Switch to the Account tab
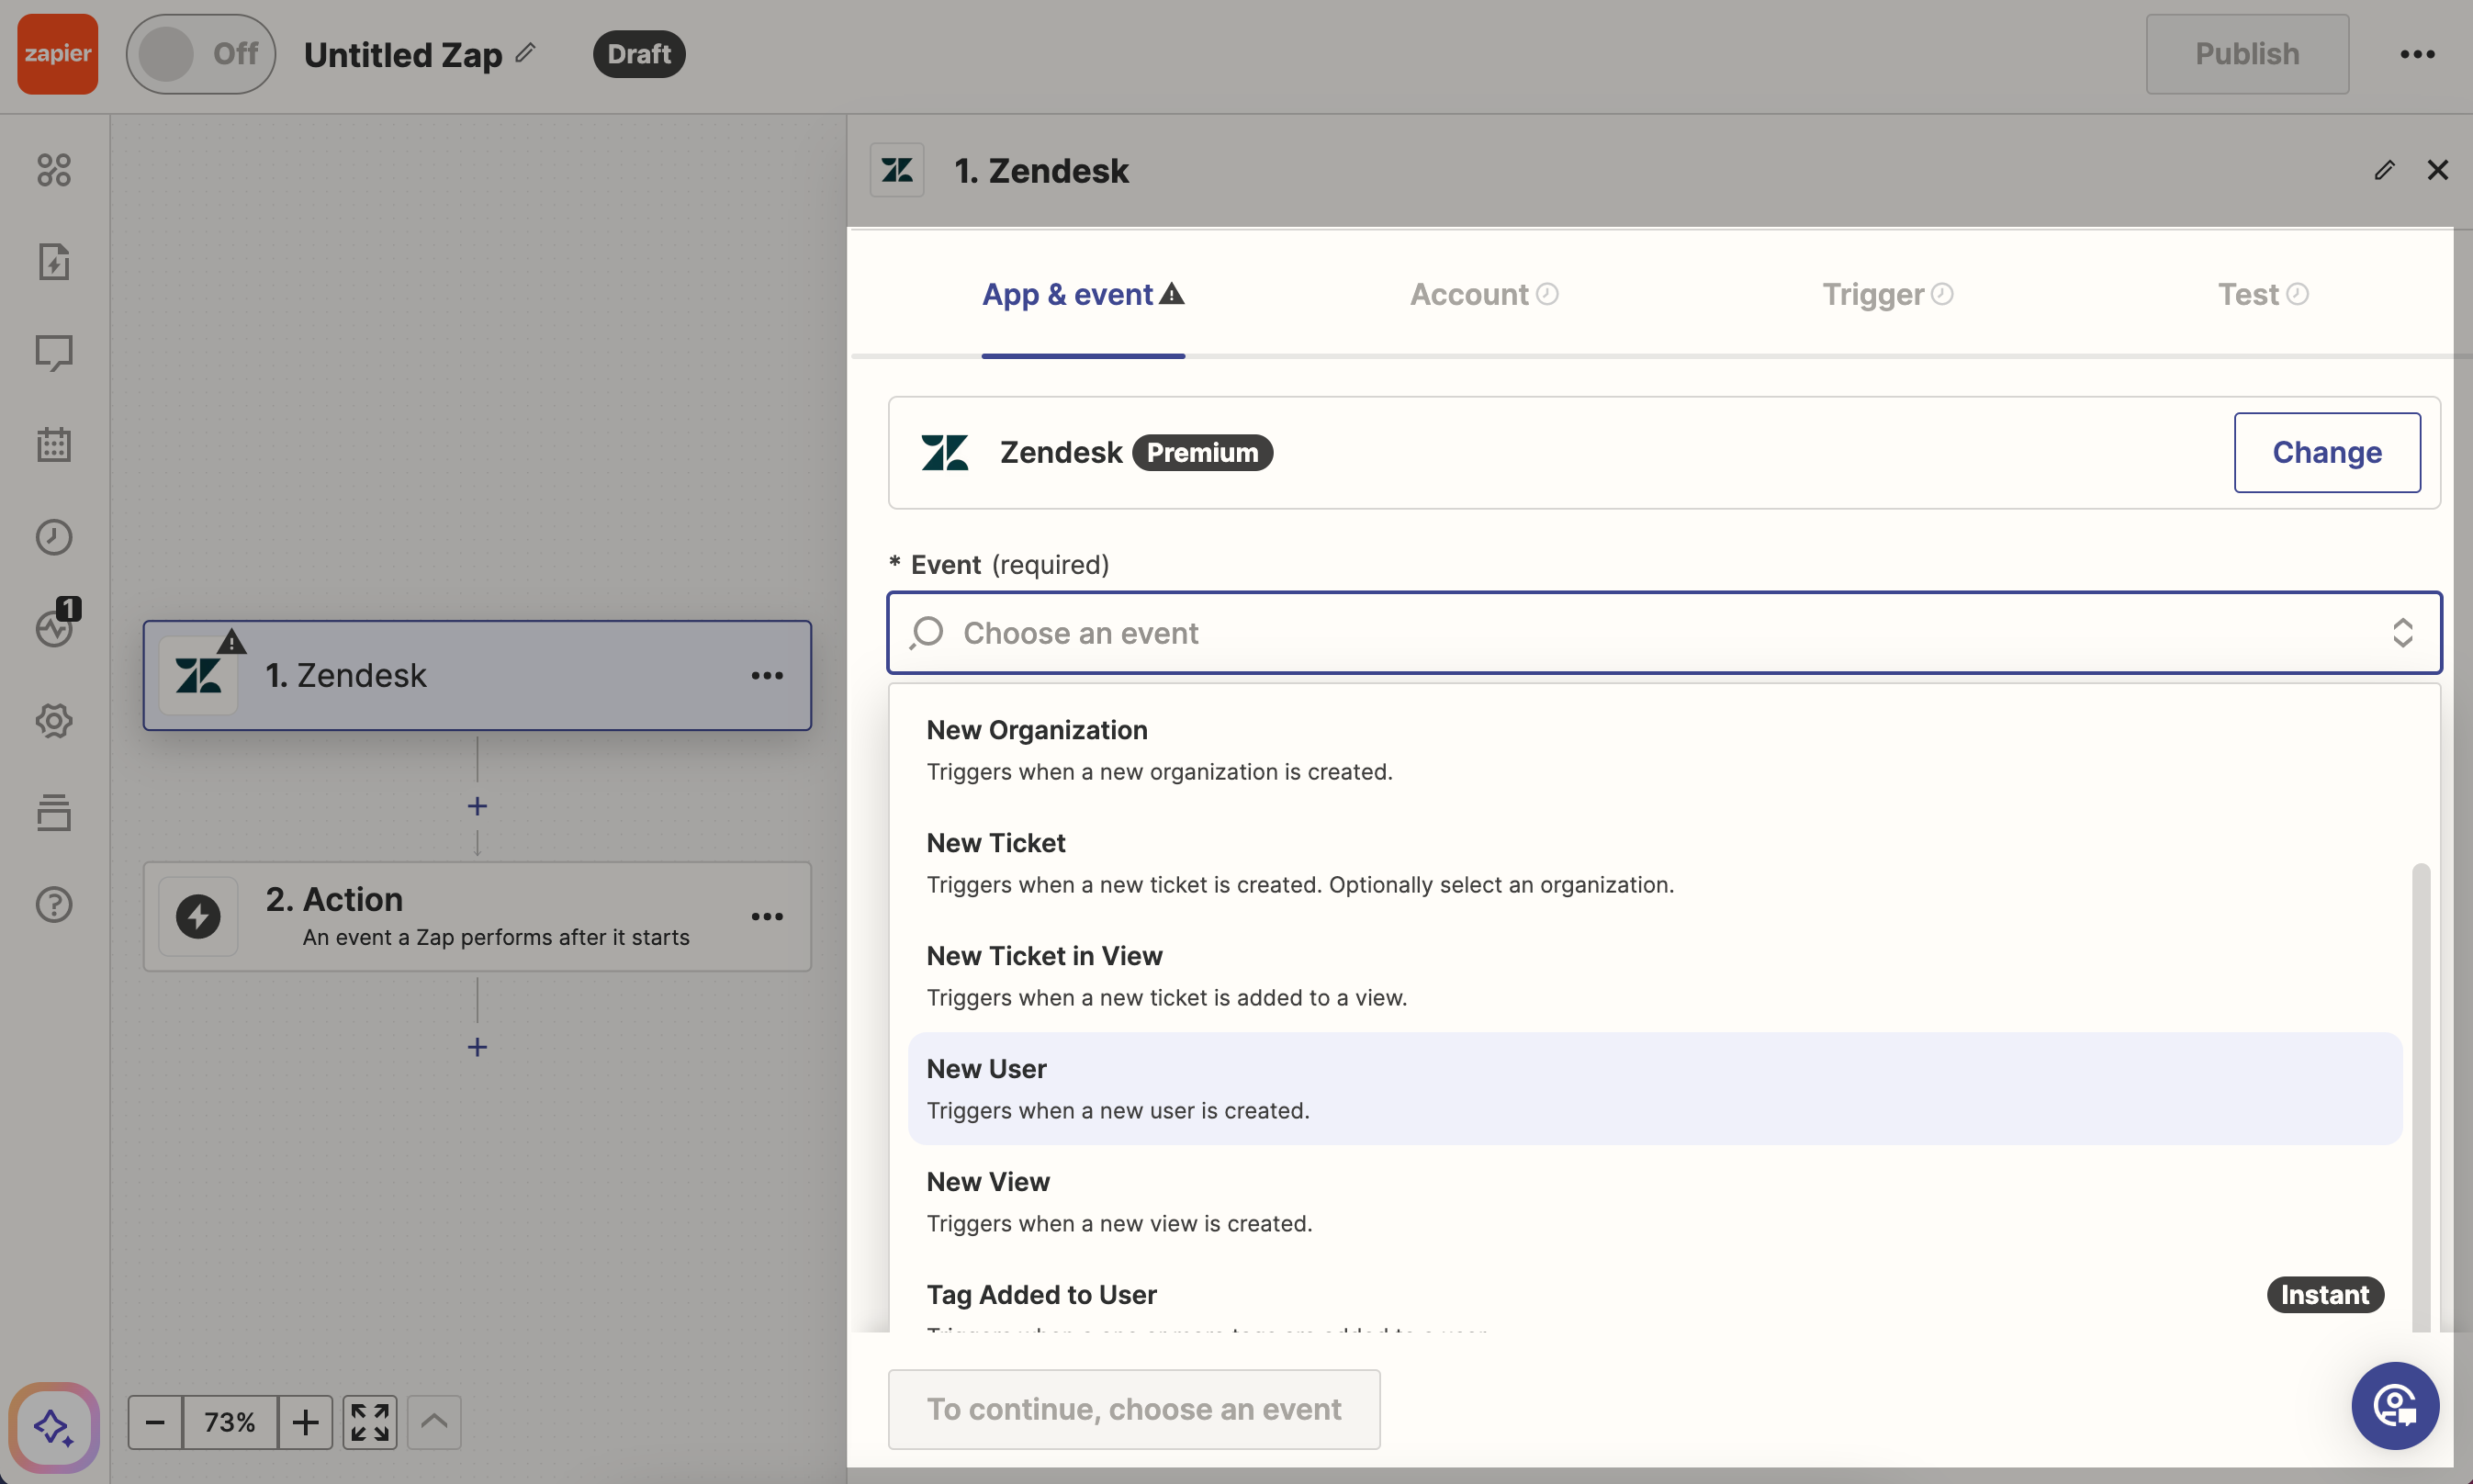2473x1484 pixels. [x=1484, y=295]
